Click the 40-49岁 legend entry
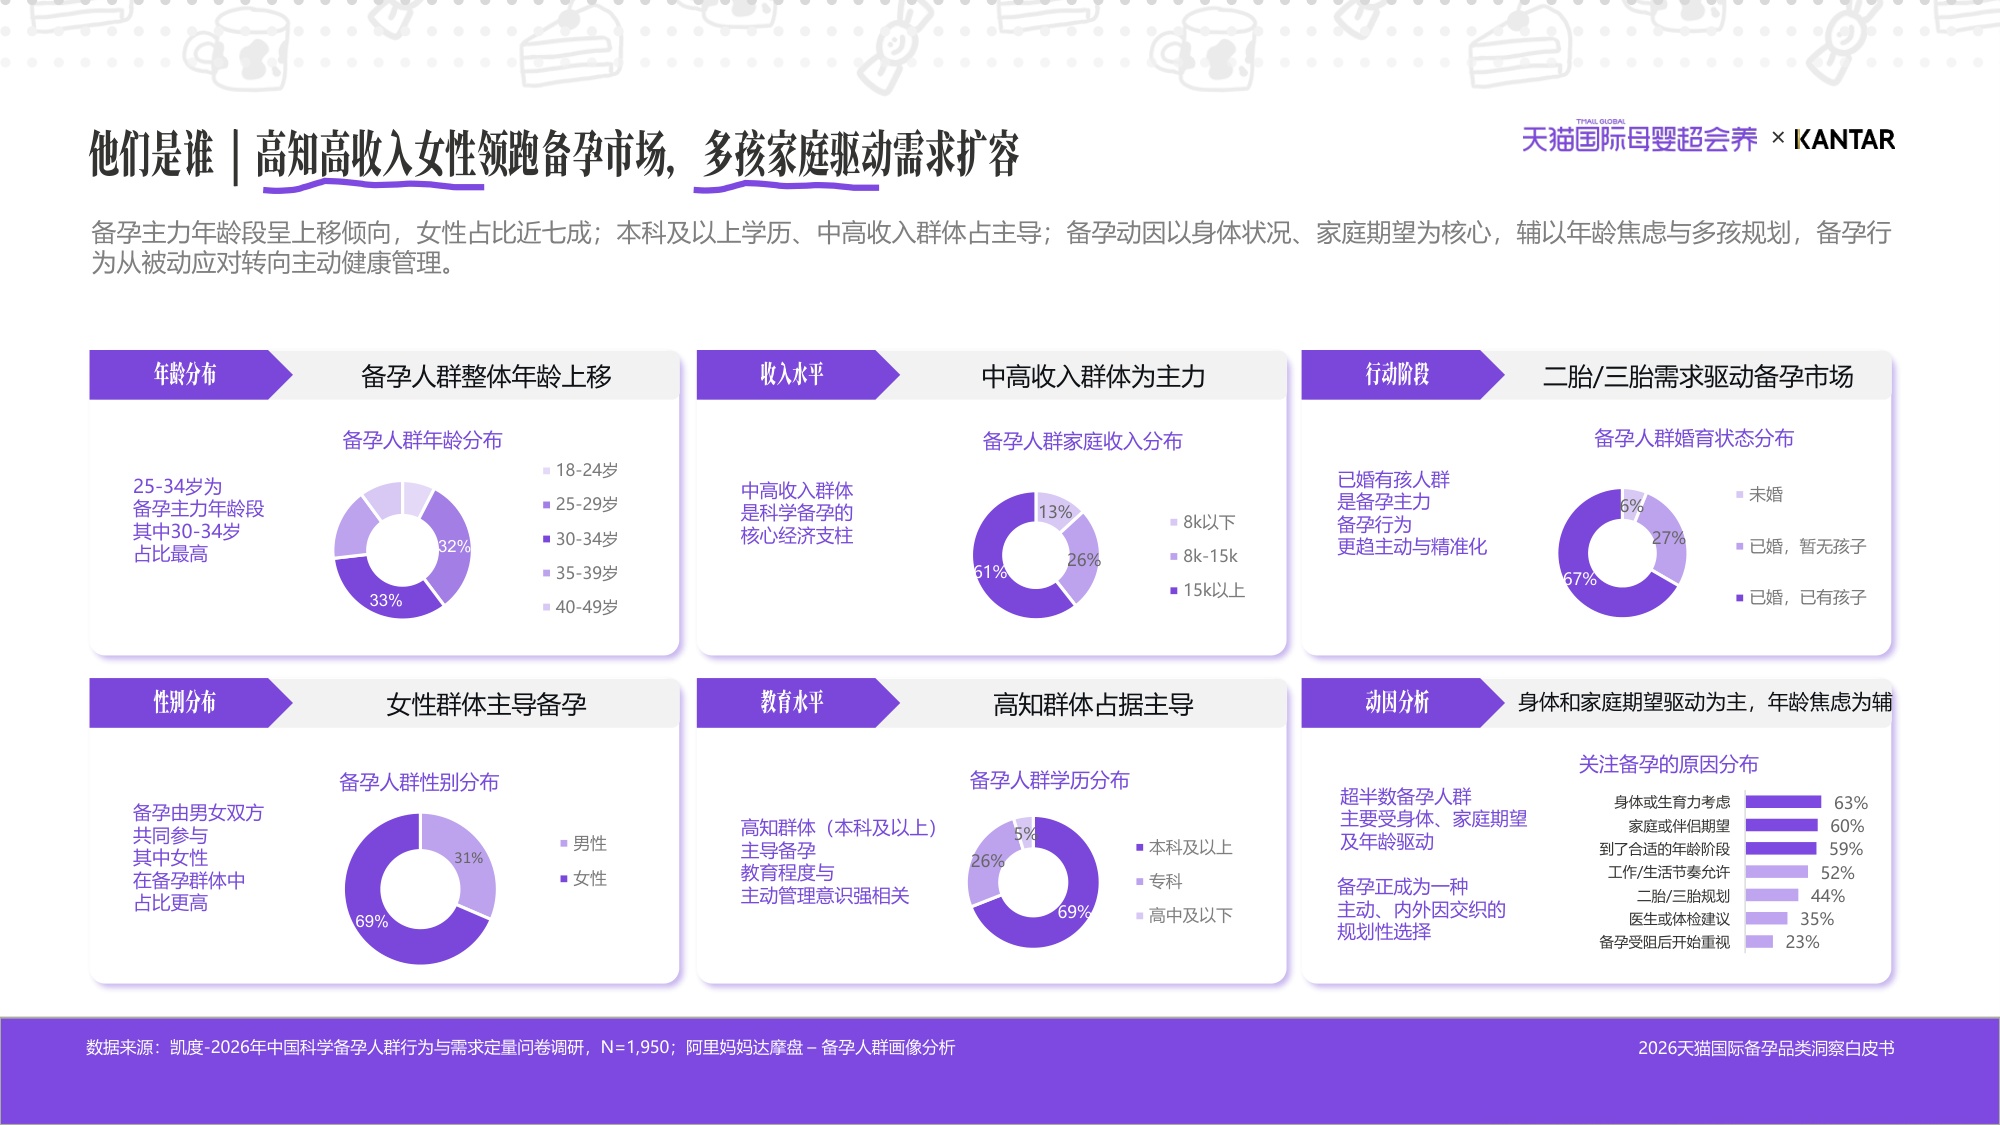2000x1125 pixels. click(x=580, y=607)
